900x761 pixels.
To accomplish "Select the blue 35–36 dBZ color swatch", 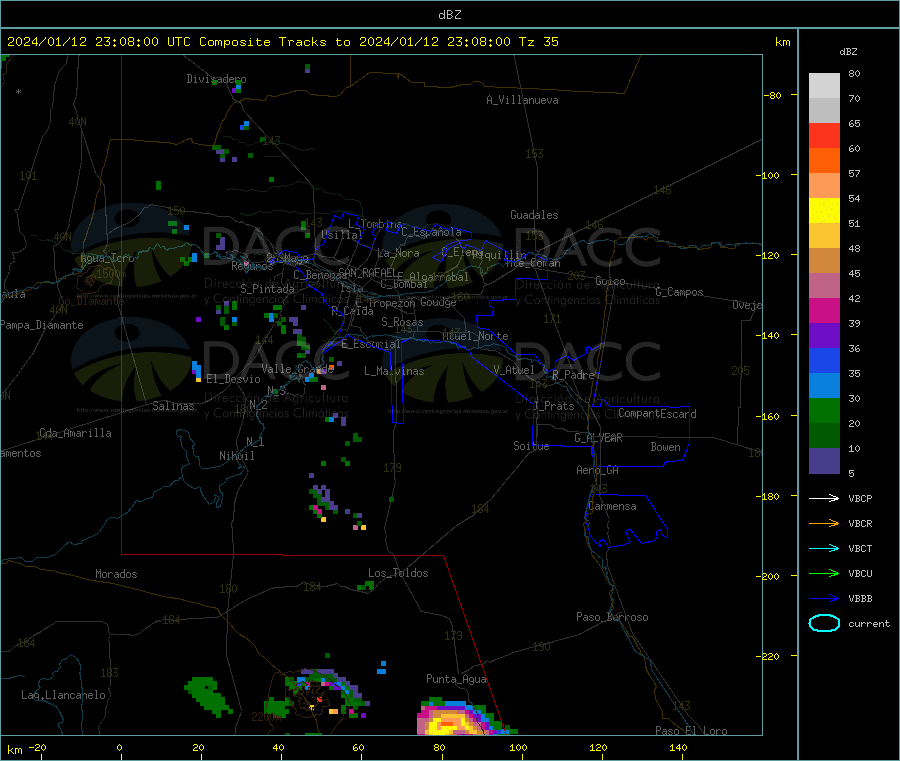I will [x=824, y=360].
